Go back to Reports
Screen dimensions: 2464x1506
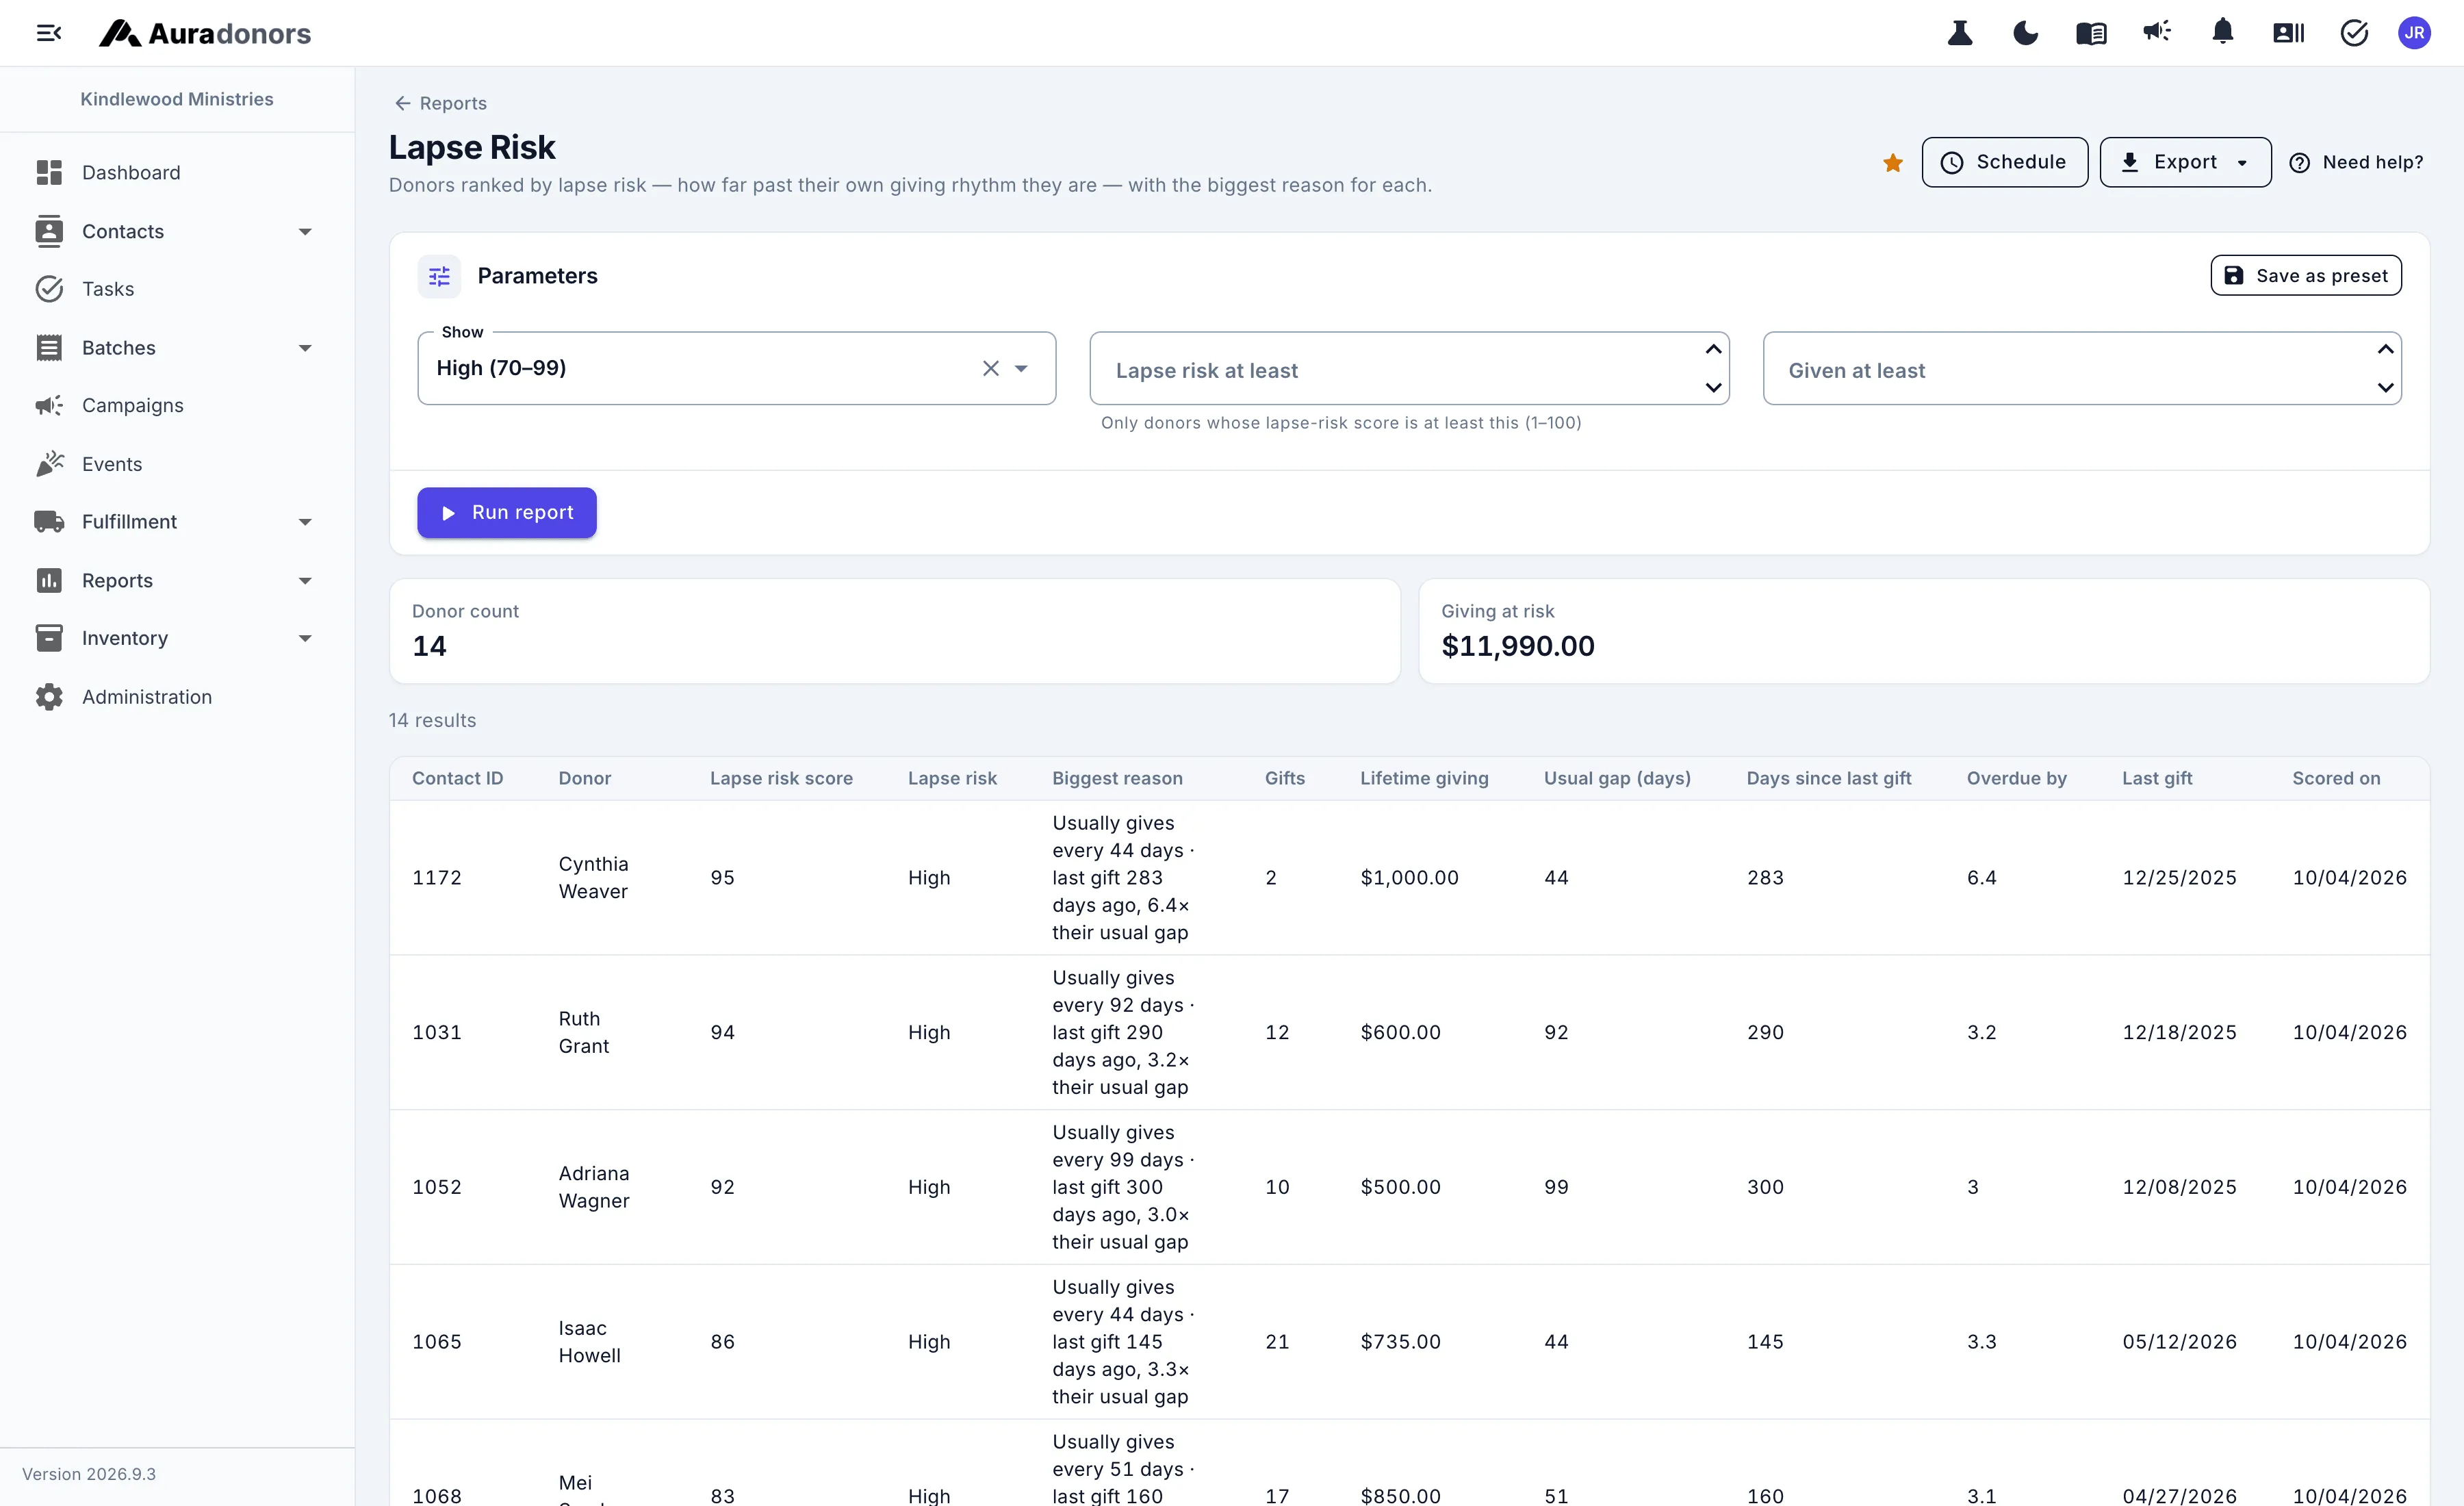click(x=440, y=103)
